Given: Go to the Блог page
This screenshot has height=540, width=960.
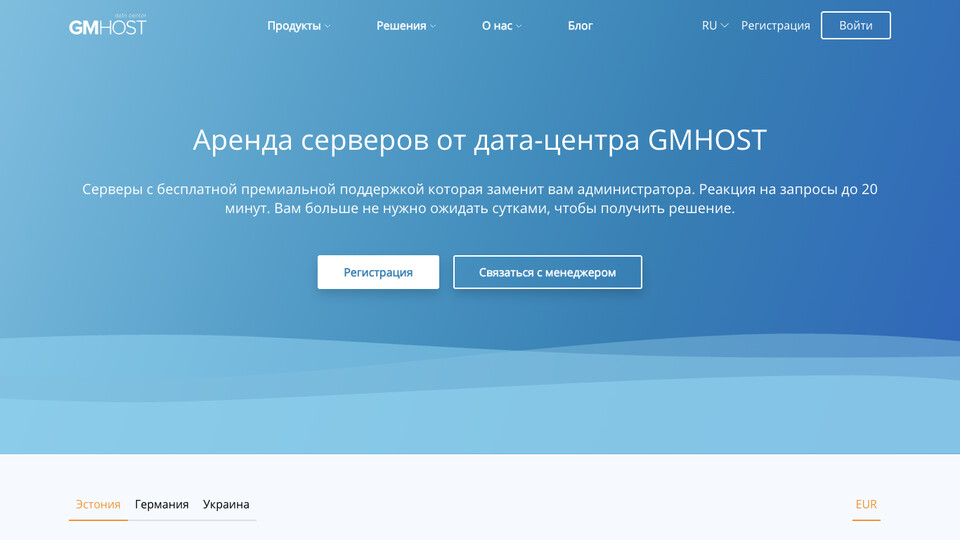Looking at the screenshot, I should click(580, 26).
